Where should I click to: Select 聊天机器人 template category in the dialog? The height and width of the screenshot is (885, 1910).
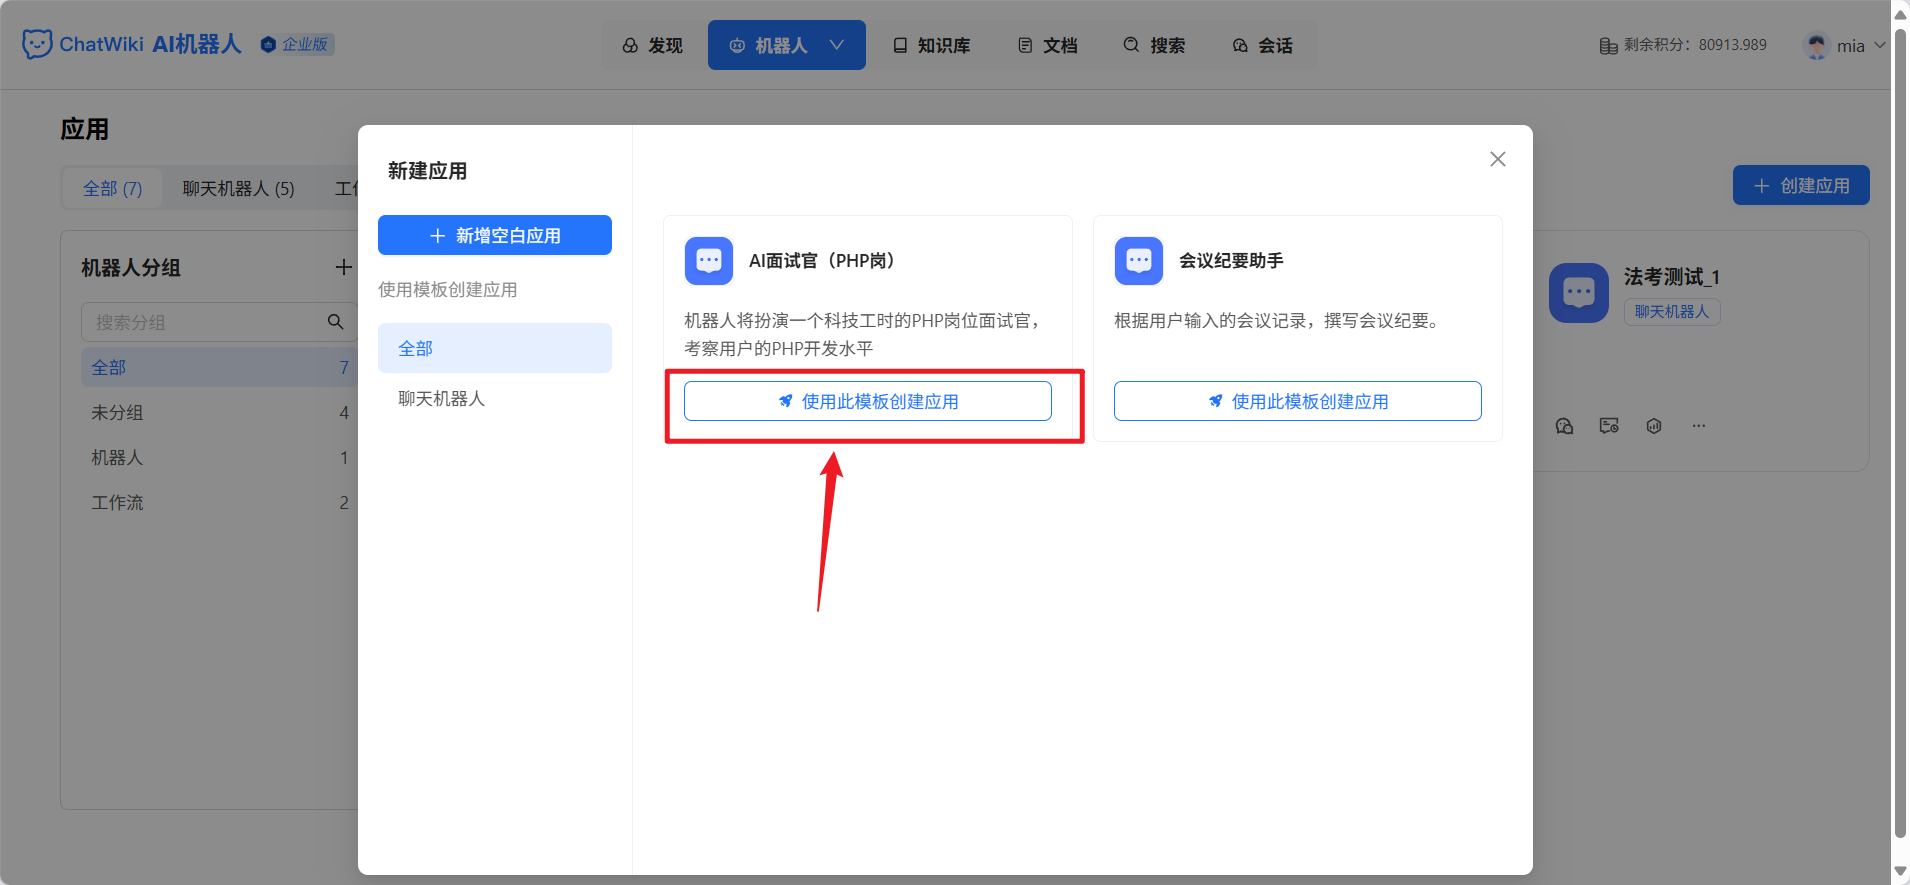tap(495, 398)
